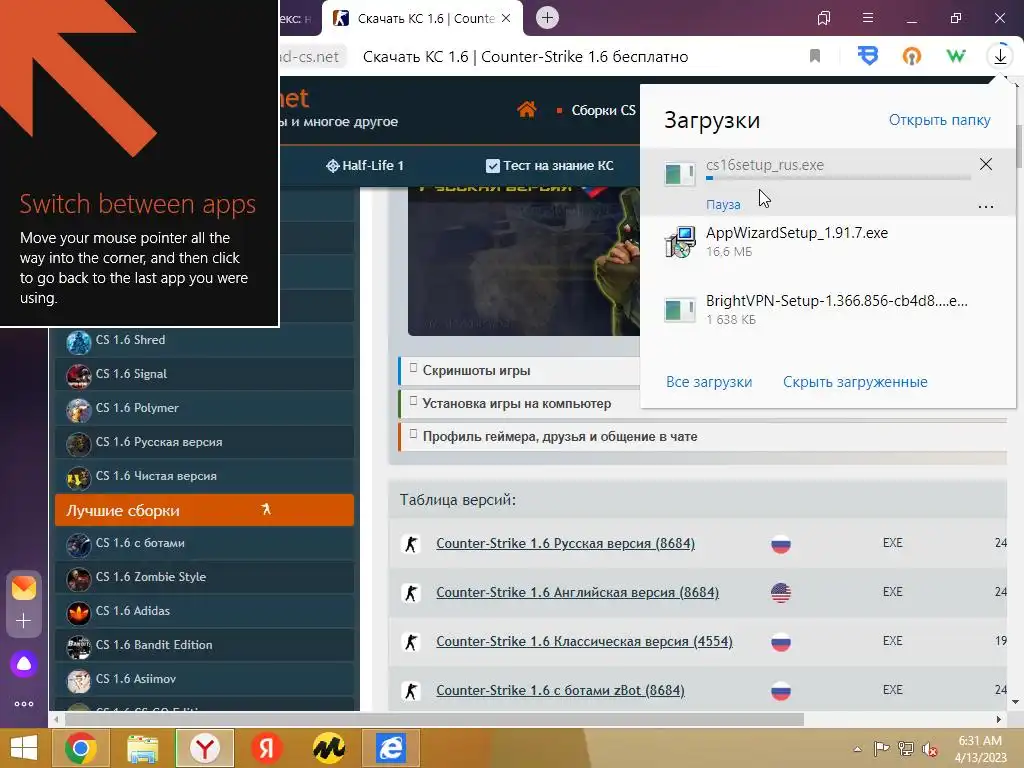Image resolution: width=1024 pixels, height=768 pixels.
Task: Open CS 1.6 Adidas sidebar item
Action: click(204, 611)
